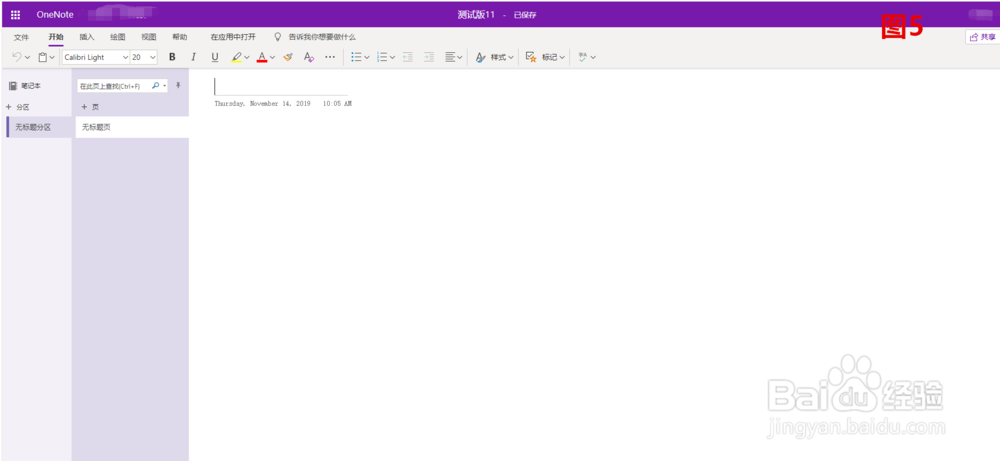
Task: Click the page title field
Action: click(281, 86)
